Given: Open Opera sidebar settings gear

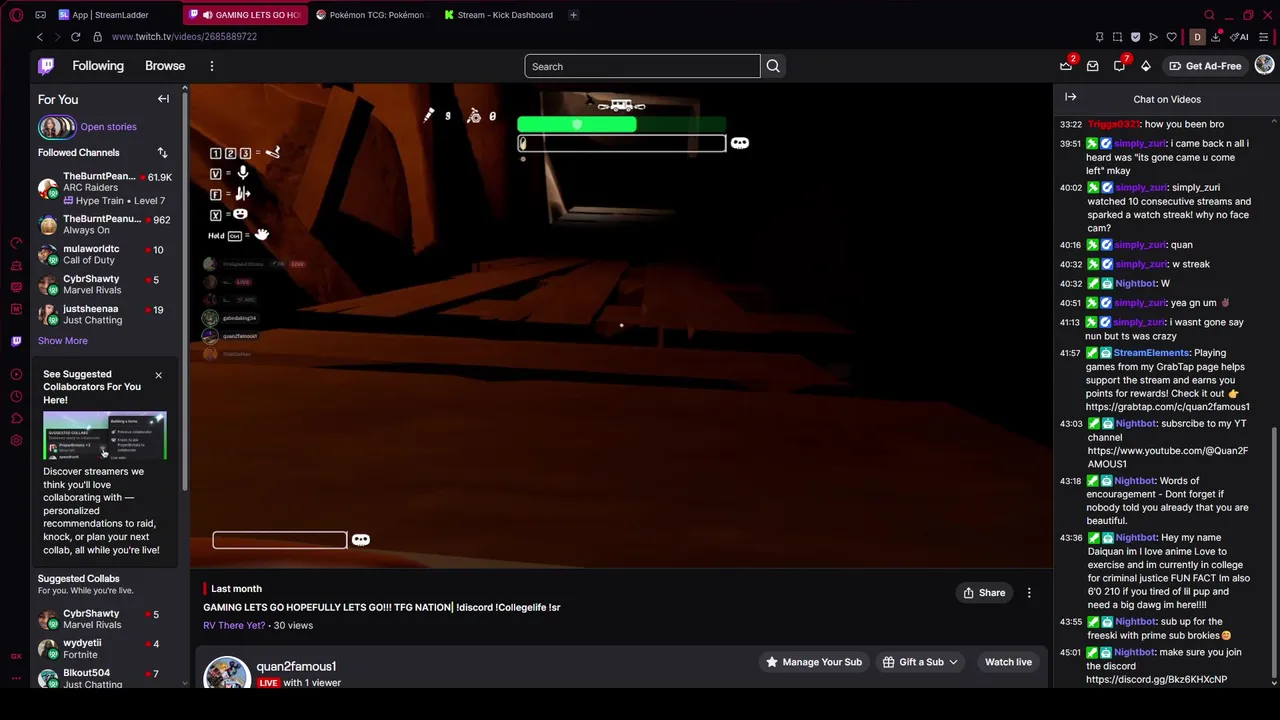Looking at the screenshot, I should pyautogui.click(x=16, y=441).
